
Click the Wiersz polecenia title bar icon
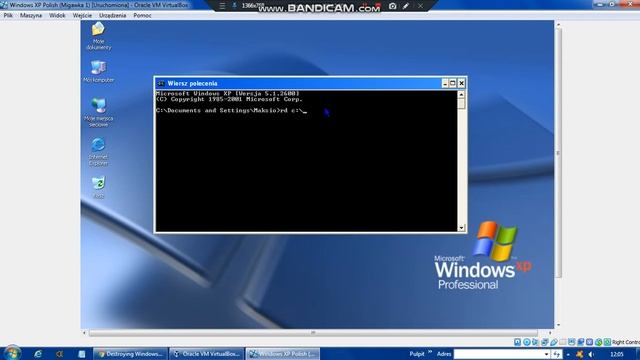tap(161, 83)
